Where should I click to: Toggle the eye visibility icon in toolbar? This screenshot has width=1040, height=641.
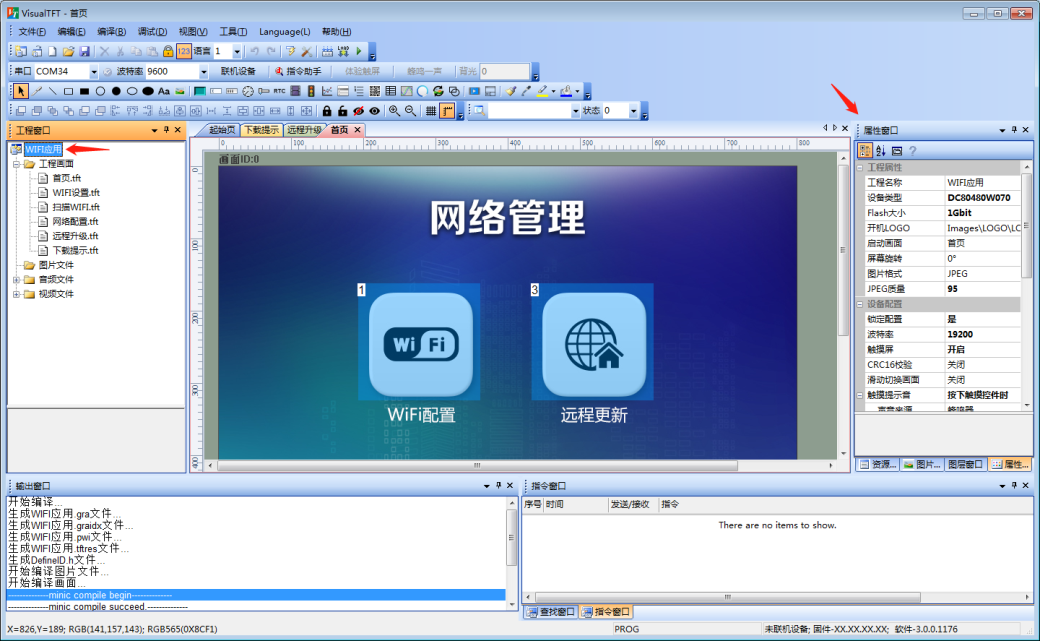tap(374, 111)
